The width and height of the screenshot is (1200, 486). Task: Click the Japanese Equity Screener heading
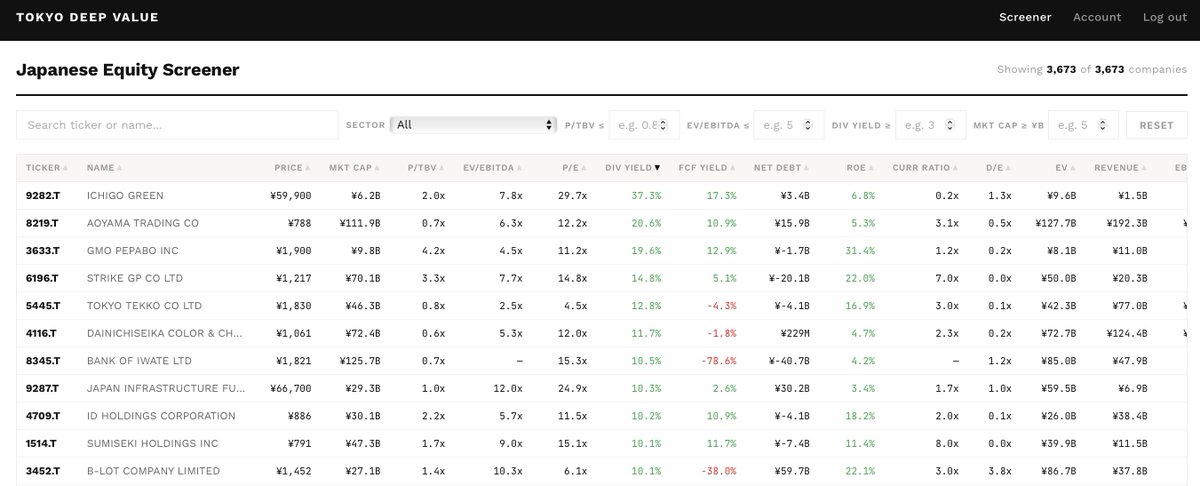pos(128,70)
